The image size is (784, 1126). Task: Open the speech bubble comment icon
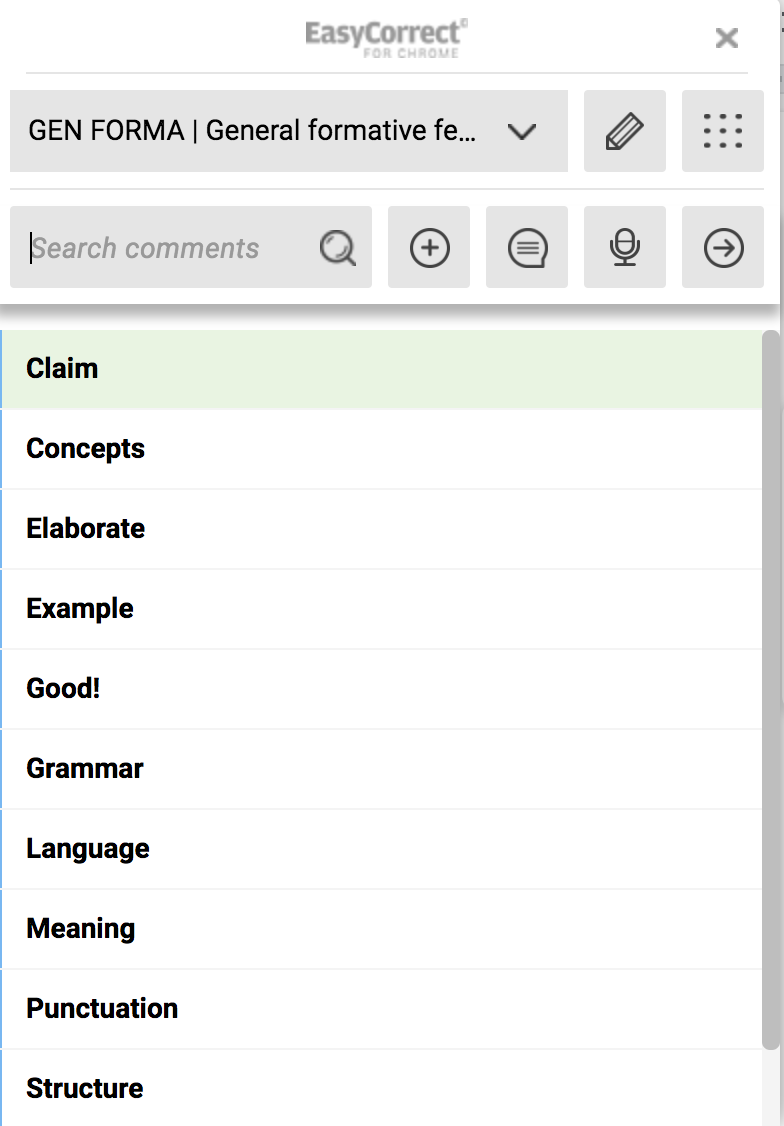[x=527, y=248]
